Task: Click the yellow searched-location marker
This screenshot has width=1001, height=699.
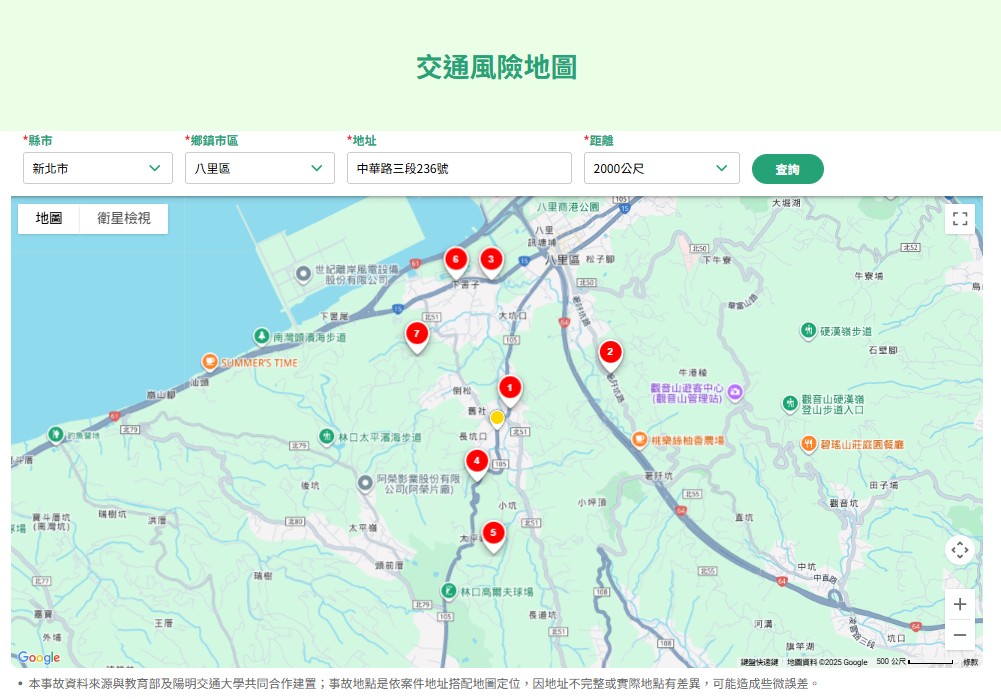Action: point(497,416)
